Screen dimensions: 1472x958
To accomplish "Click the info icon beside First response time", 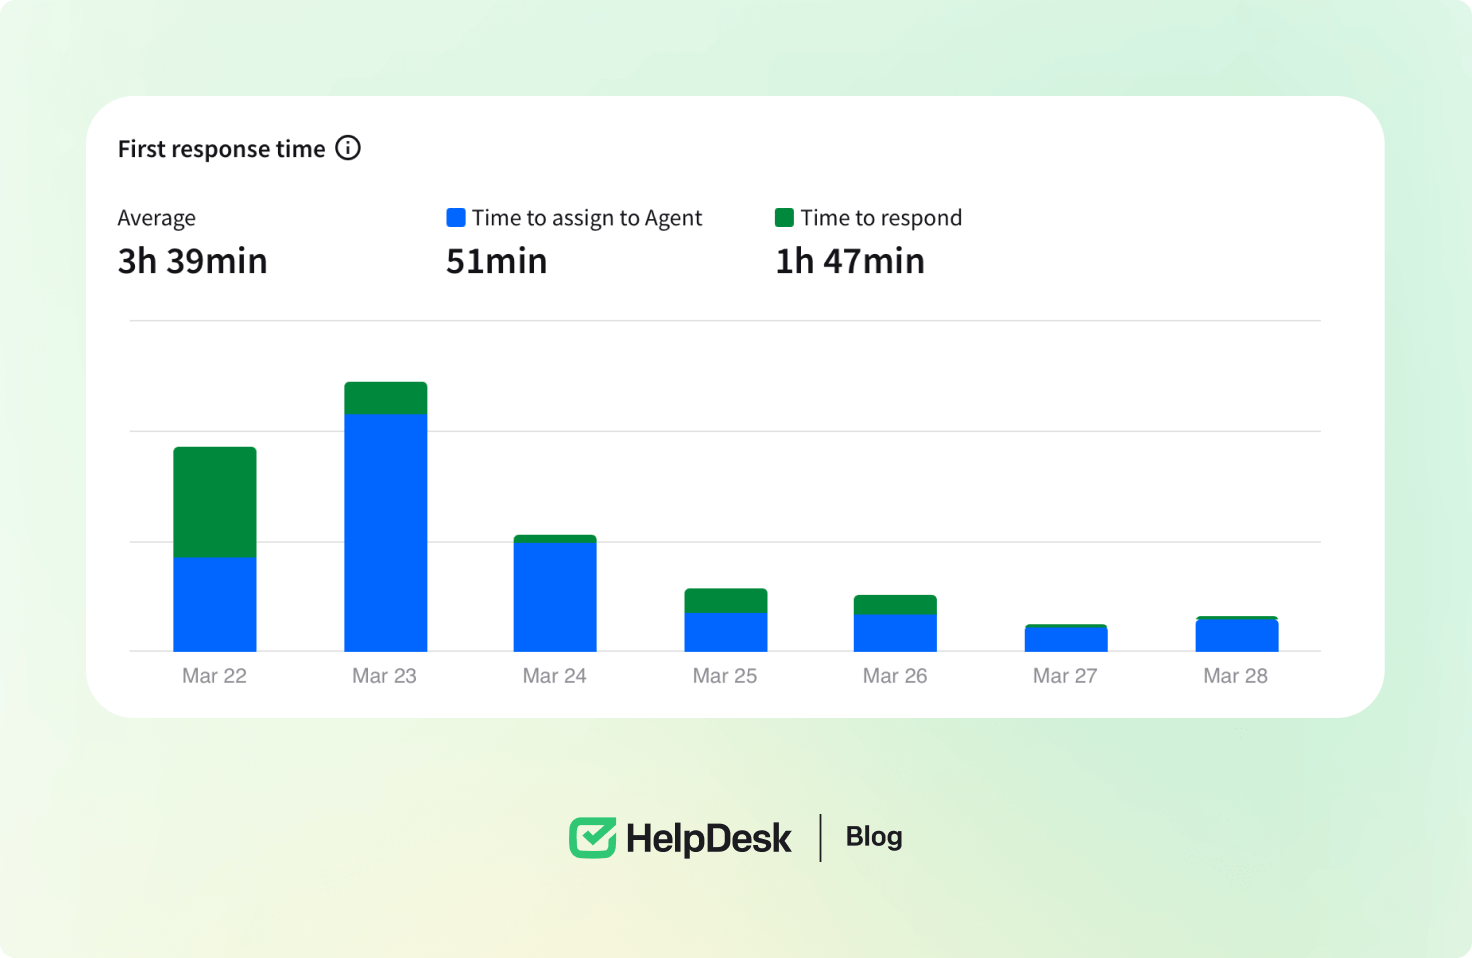I will click(x=348, y=148).
